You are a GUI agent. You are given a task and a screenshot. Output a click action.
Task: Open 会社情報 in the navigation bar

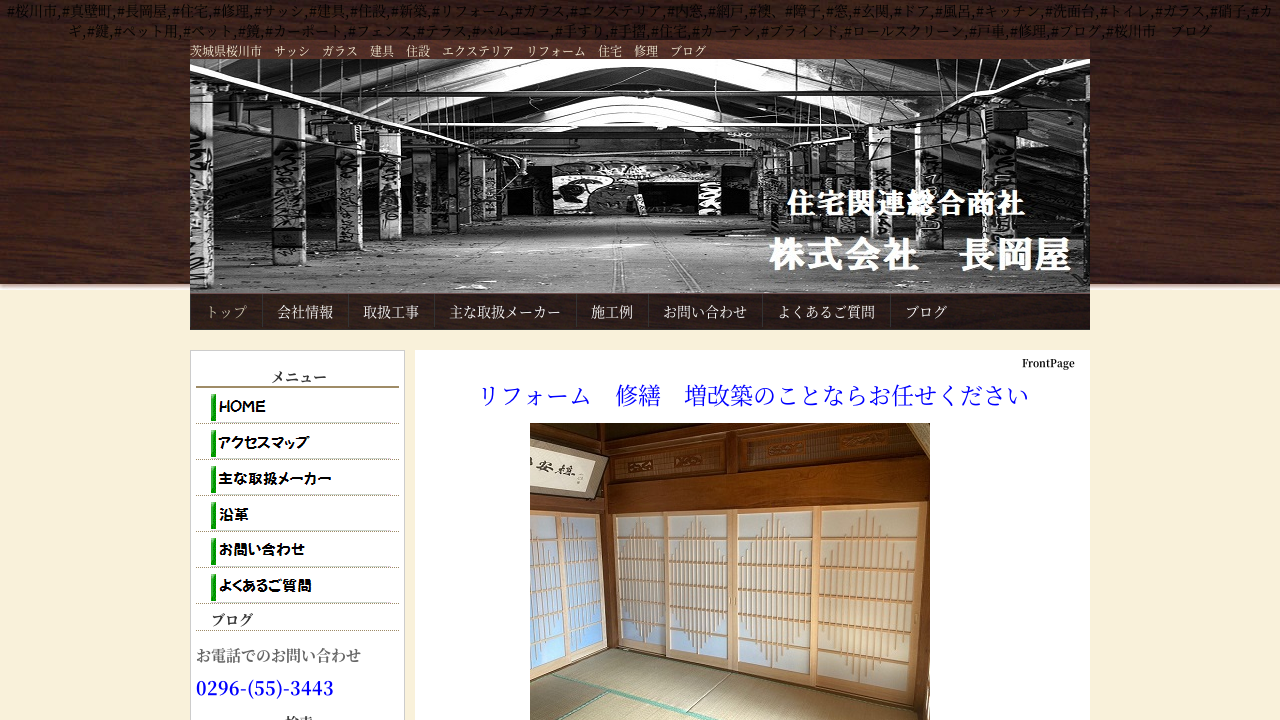click(305, 312)
